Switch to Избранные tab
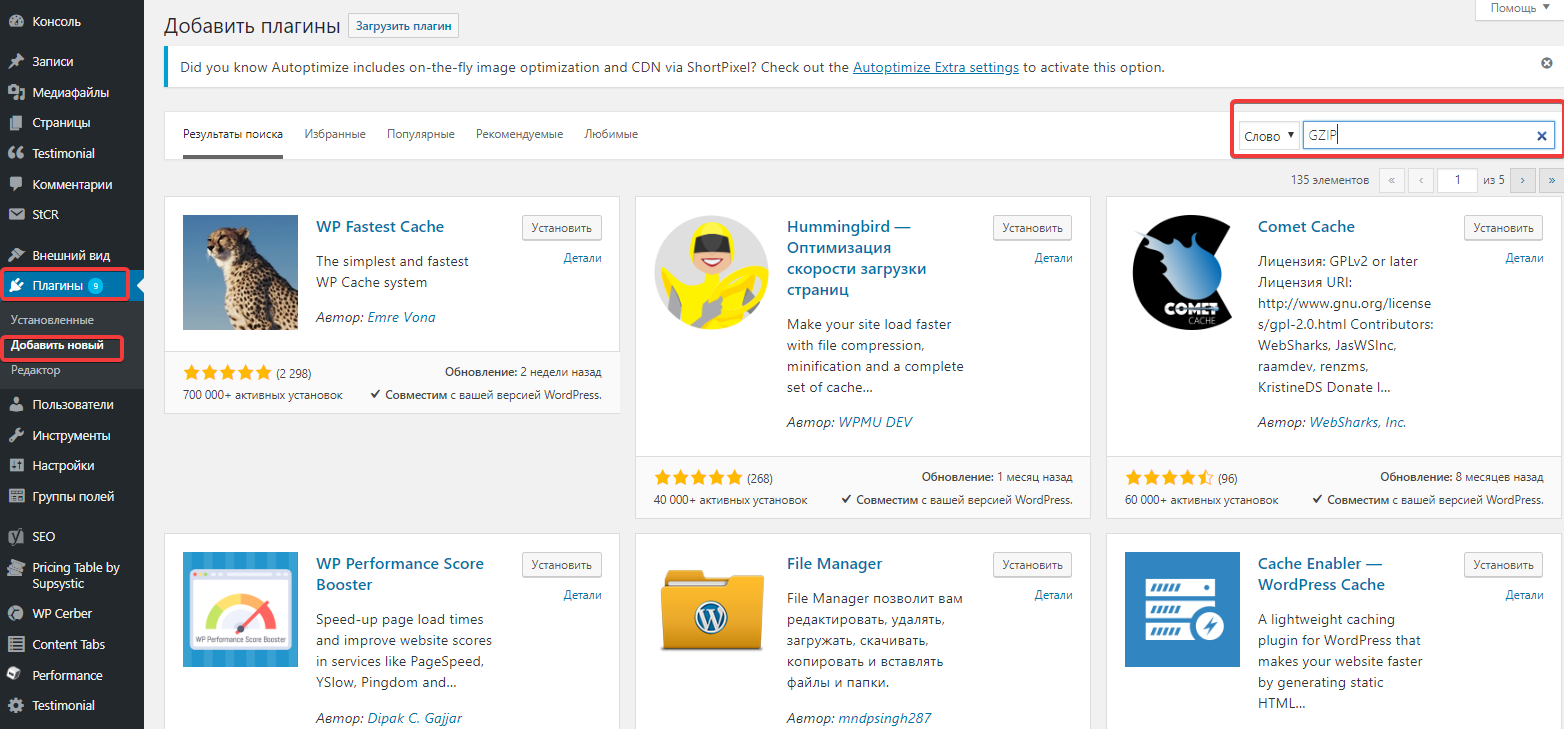Screen dimensions: 1564x729 [335, 134]
